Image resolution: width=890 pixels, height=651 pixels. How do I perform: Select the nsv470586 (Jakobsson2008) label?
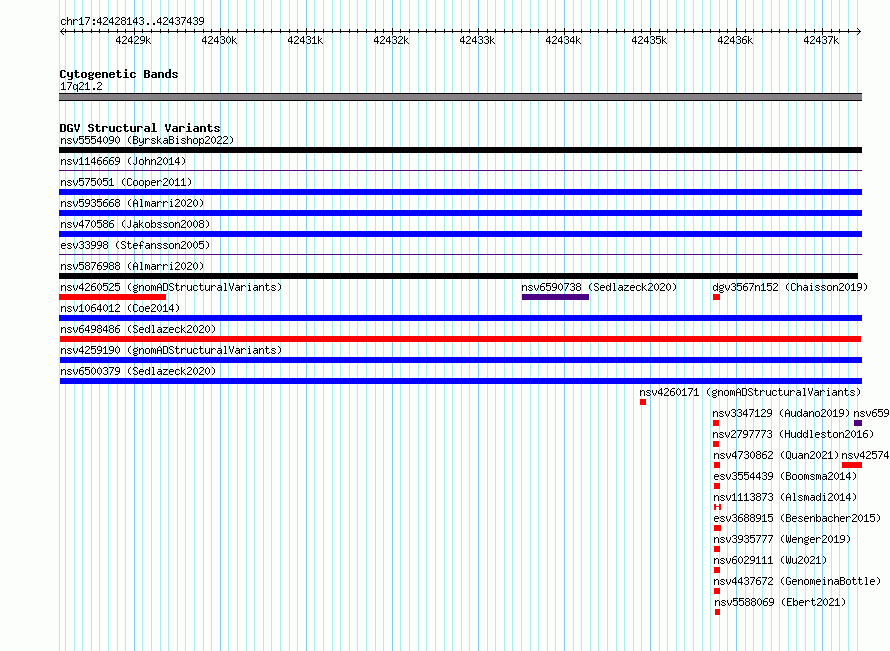pyautogui.click(x=135, y=224)
